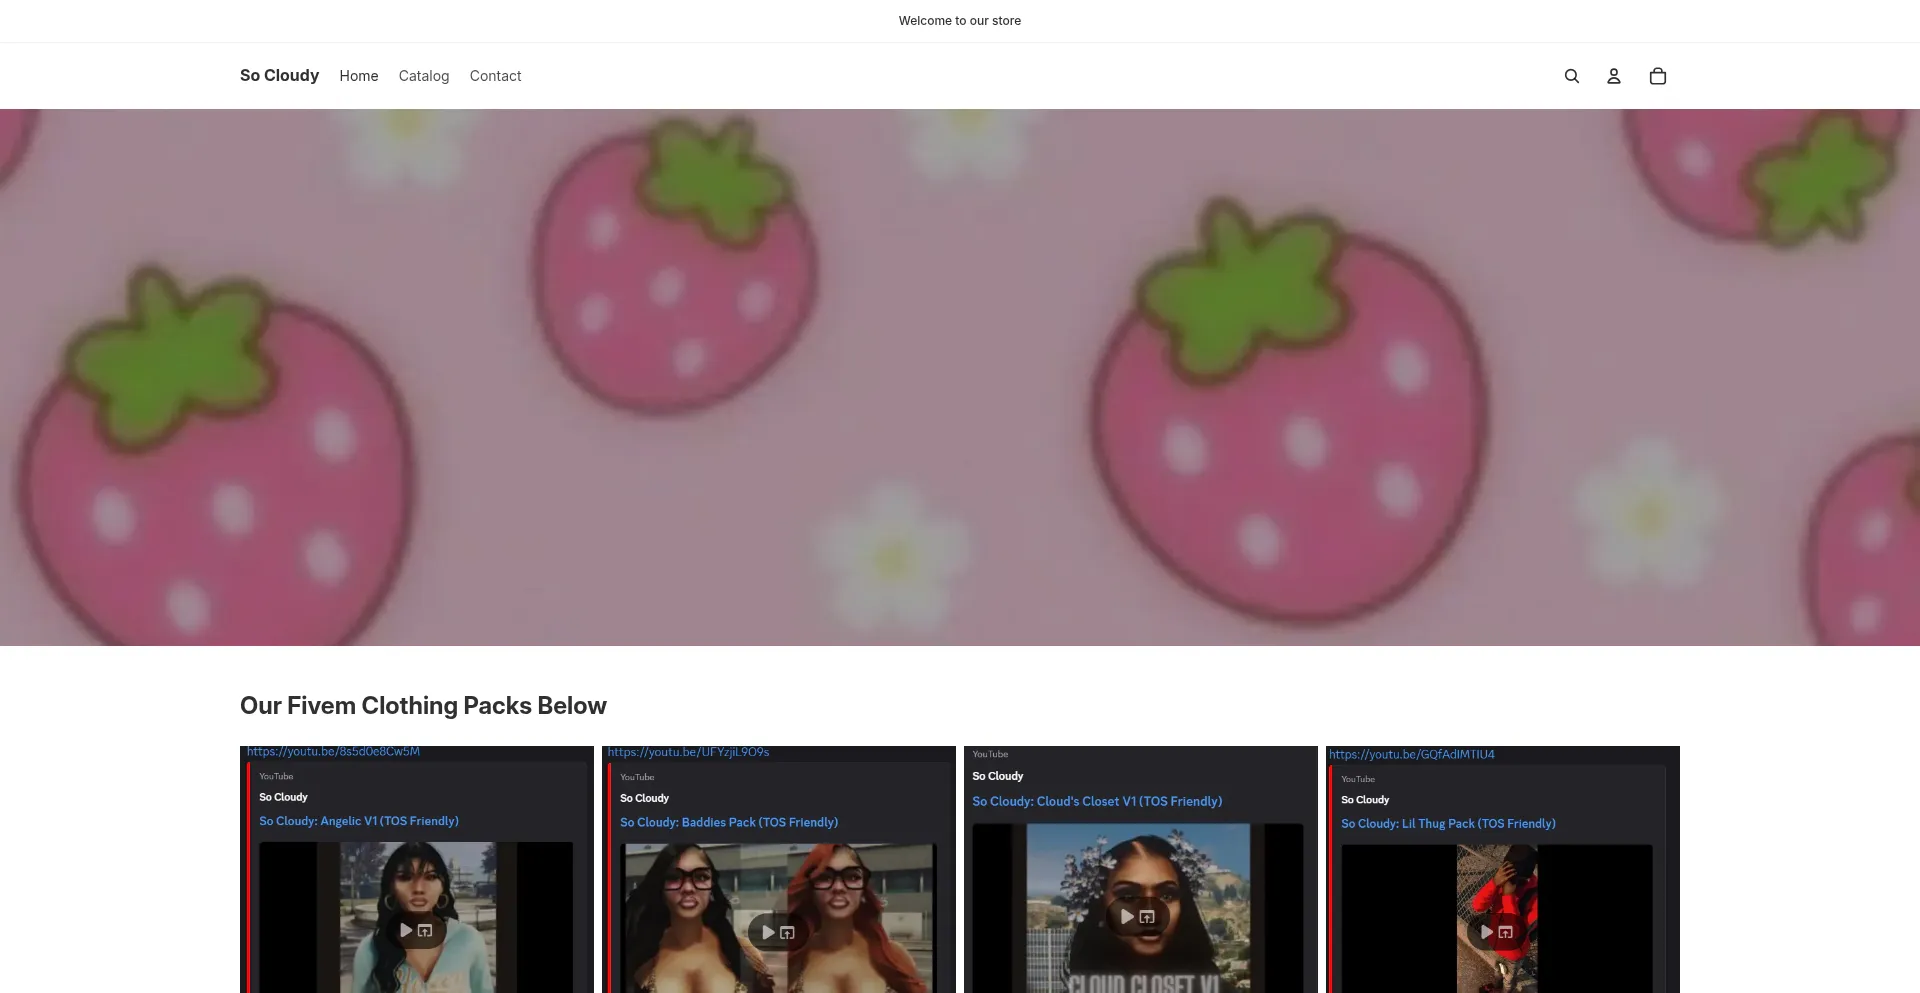Screen dimensions: 1920x993
Task: Open the youtu.be/8s5d0e8Cw5M URL
Action: point(333,752)
